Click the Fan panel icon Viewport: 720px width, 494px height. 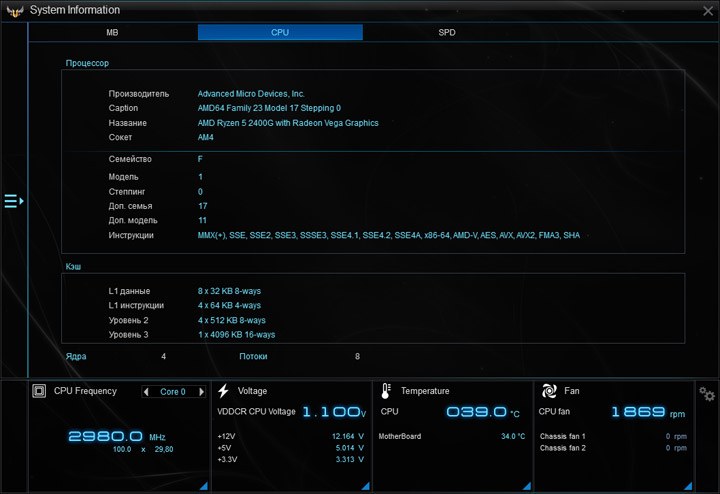point(549,391)
